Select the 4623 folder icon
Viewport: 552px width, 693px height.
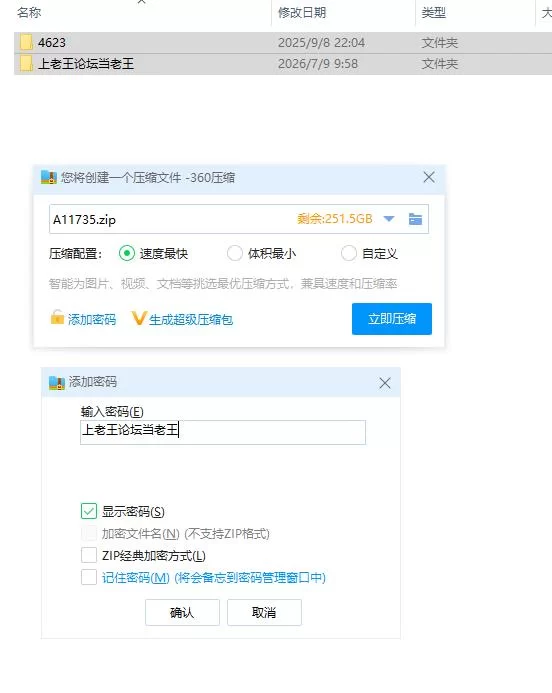tap(26, 42)
